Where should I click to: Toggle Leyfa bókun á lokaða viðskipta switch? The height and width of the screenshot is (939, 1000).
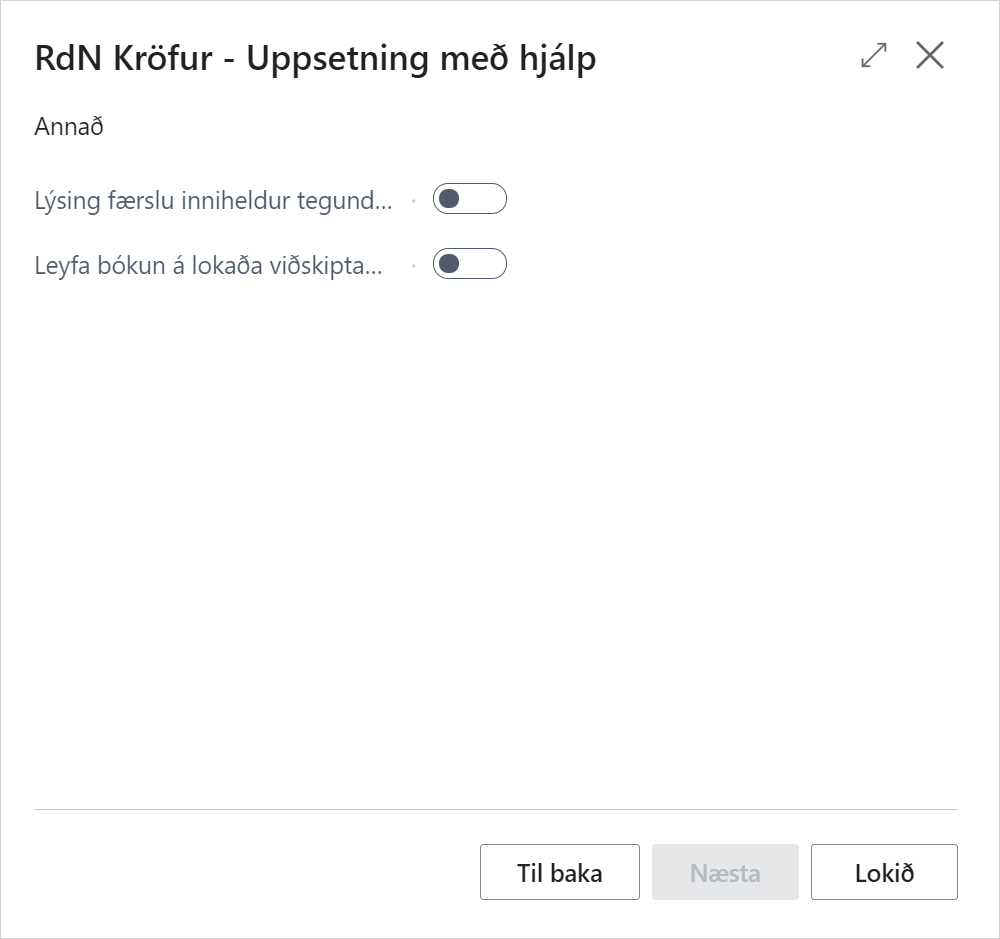469,264
